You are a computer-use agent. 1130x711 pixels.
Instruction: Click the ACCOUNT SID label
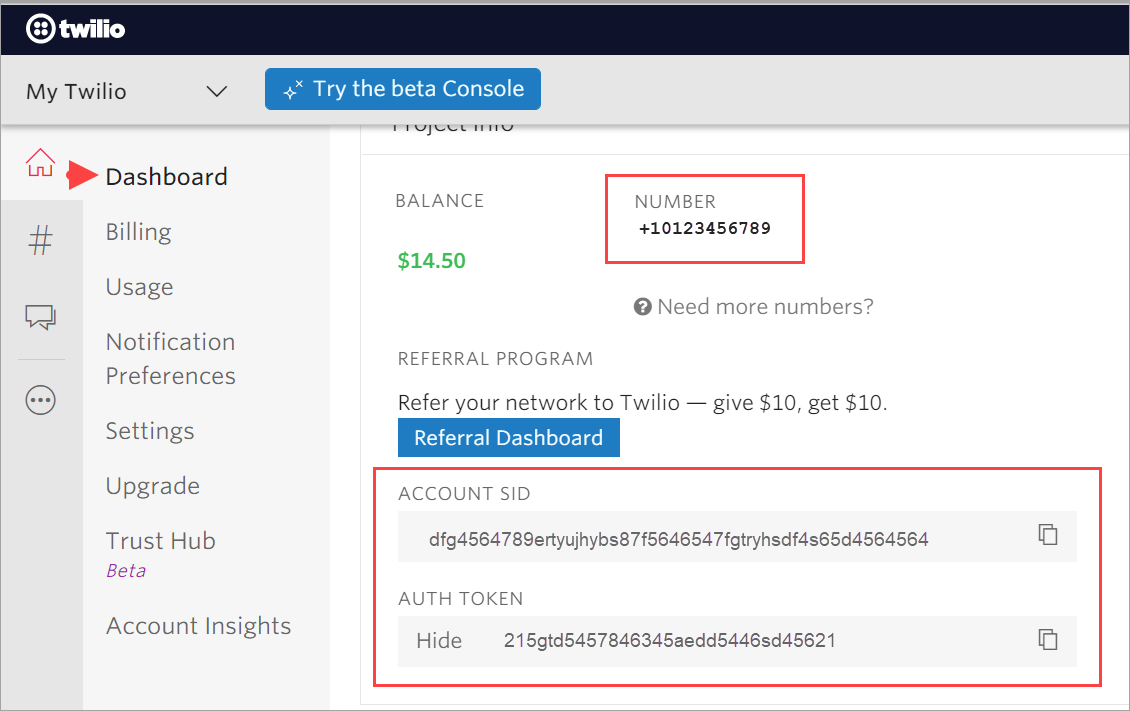pos(464,494)
